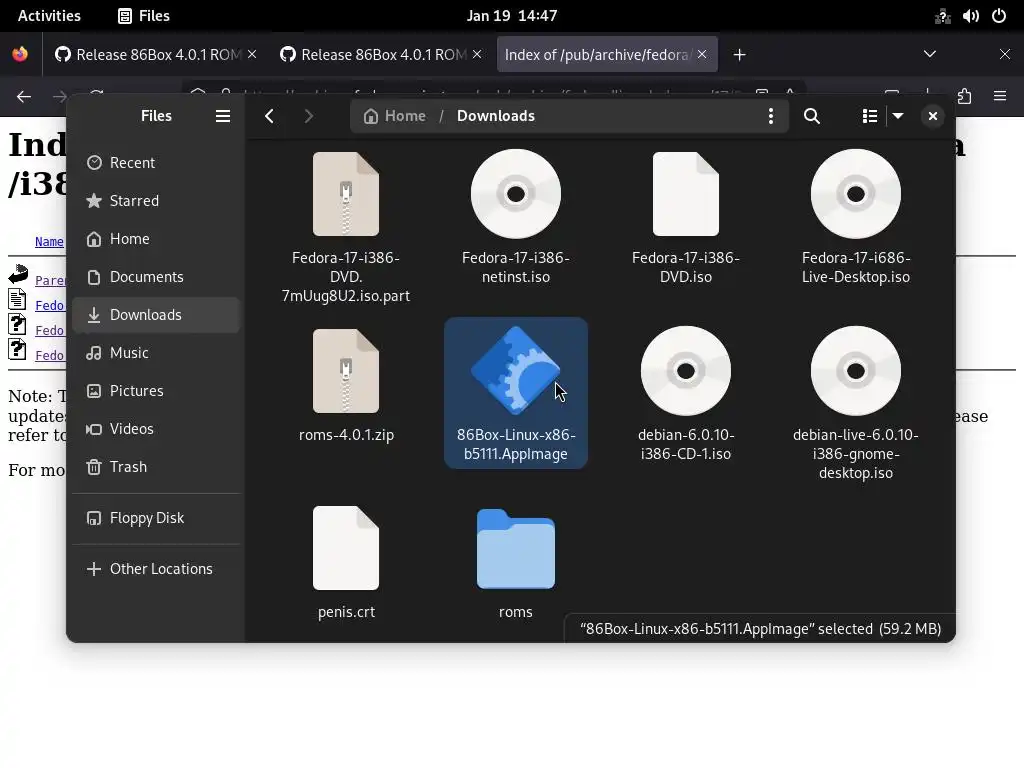The height and width of the screenshot is (768, 1024).
Task: Open Music in Files sidebar
Action: pos(156,353)
